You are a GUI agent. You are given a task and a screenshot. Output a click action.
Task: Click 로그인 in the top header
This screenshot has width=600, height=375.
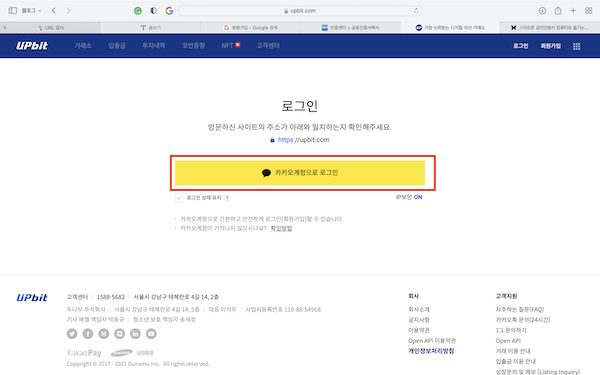[x=520, y=46]
